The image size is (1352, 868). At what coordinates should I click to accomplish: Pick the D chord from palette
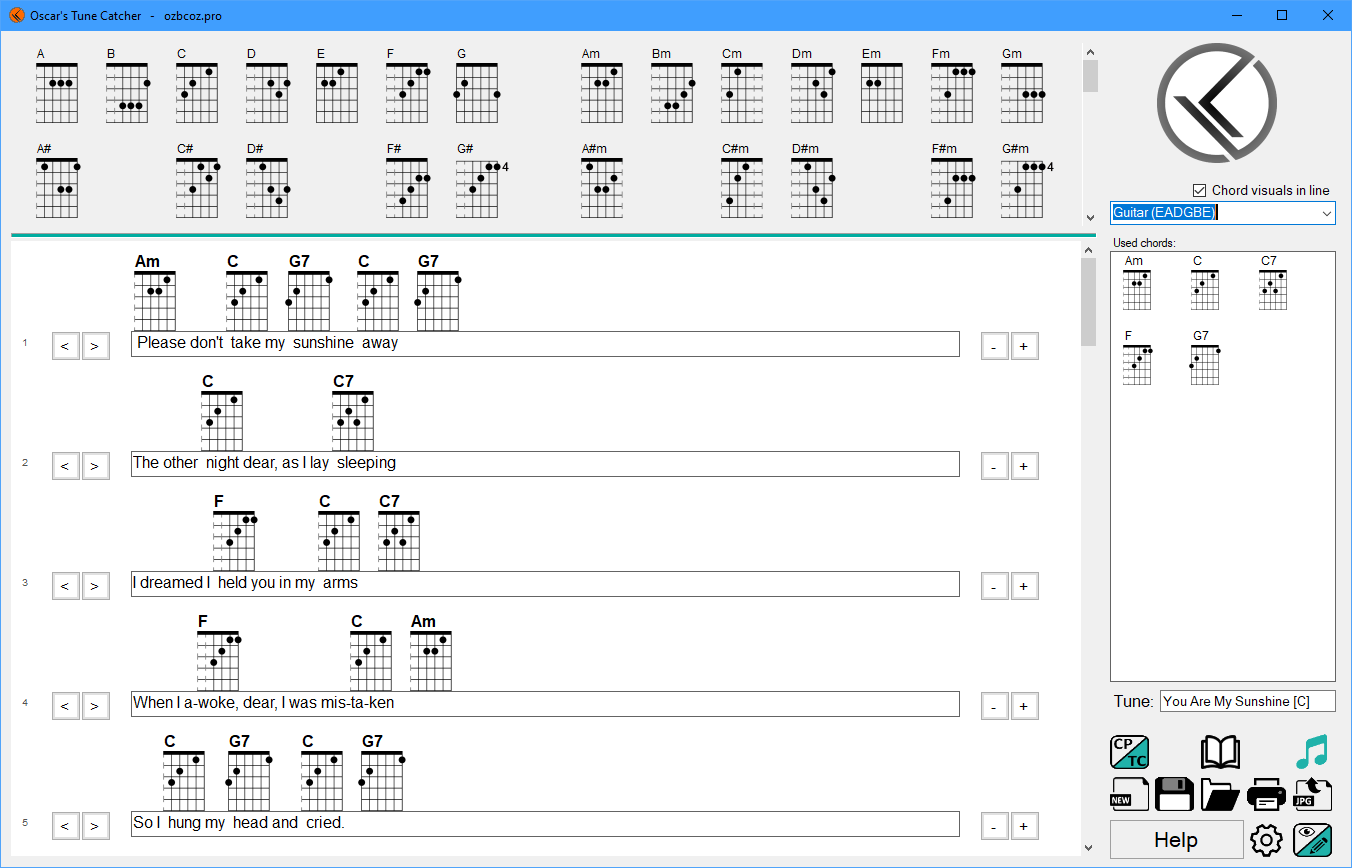[x=268, y=84]
